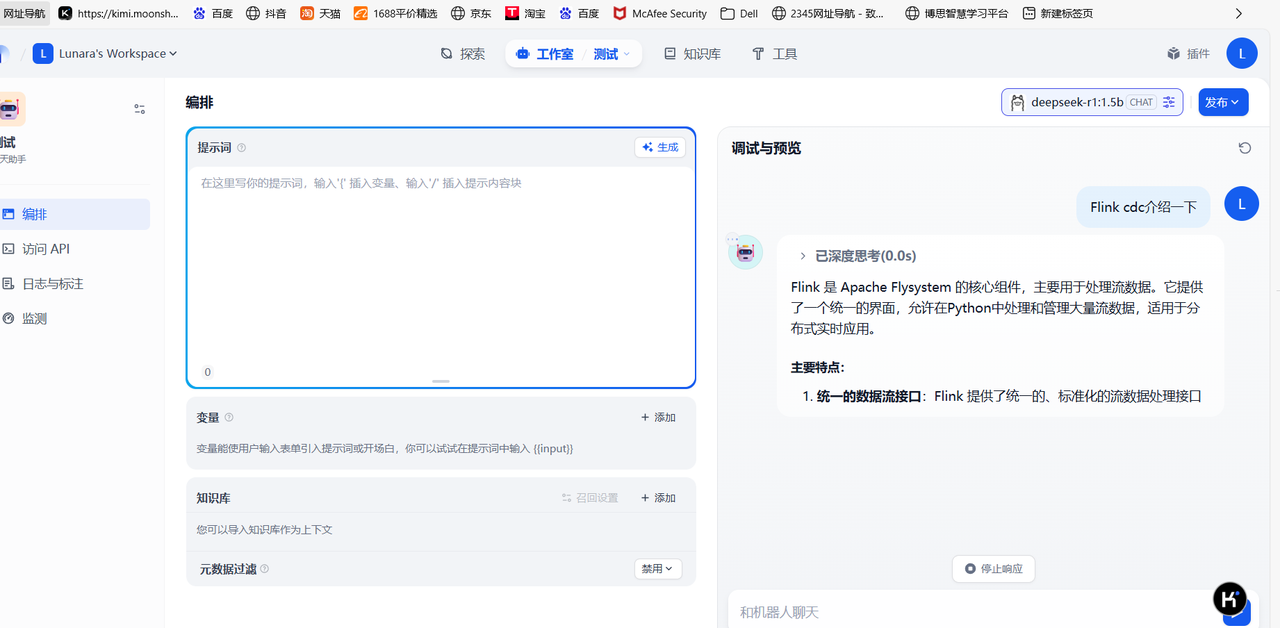The image size is (1280, 628).
Task: Click the app orchestration icon in the left sidebar
Action: [x=12, y=109]
